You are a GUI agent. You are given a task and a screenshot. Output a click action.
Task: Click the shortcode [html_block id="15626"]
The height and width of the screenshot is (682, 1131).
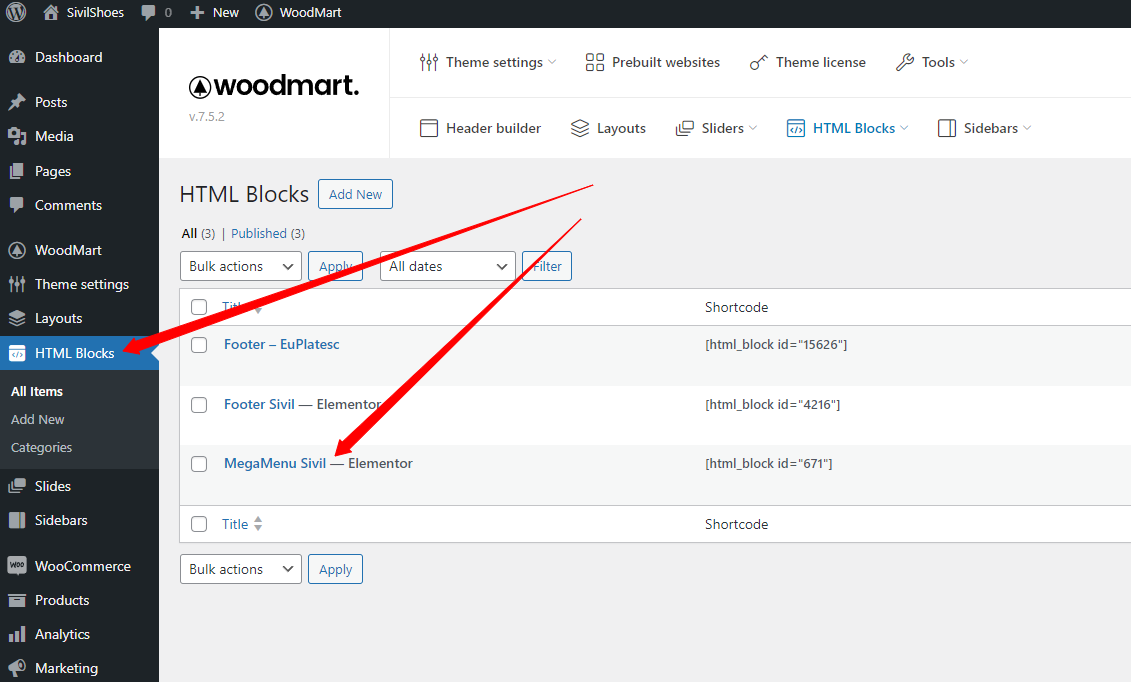click(x=776, y=345)
